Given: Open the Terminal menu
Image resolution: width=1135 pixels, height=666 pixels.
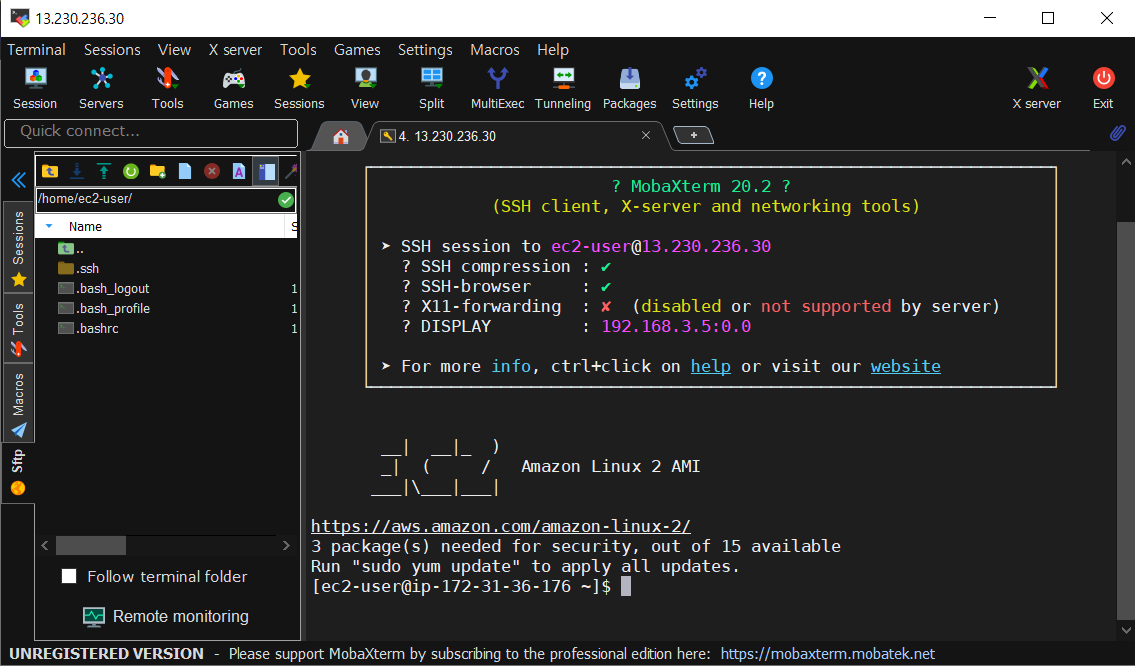Looking at the screenshot, I should pos(36,50).
